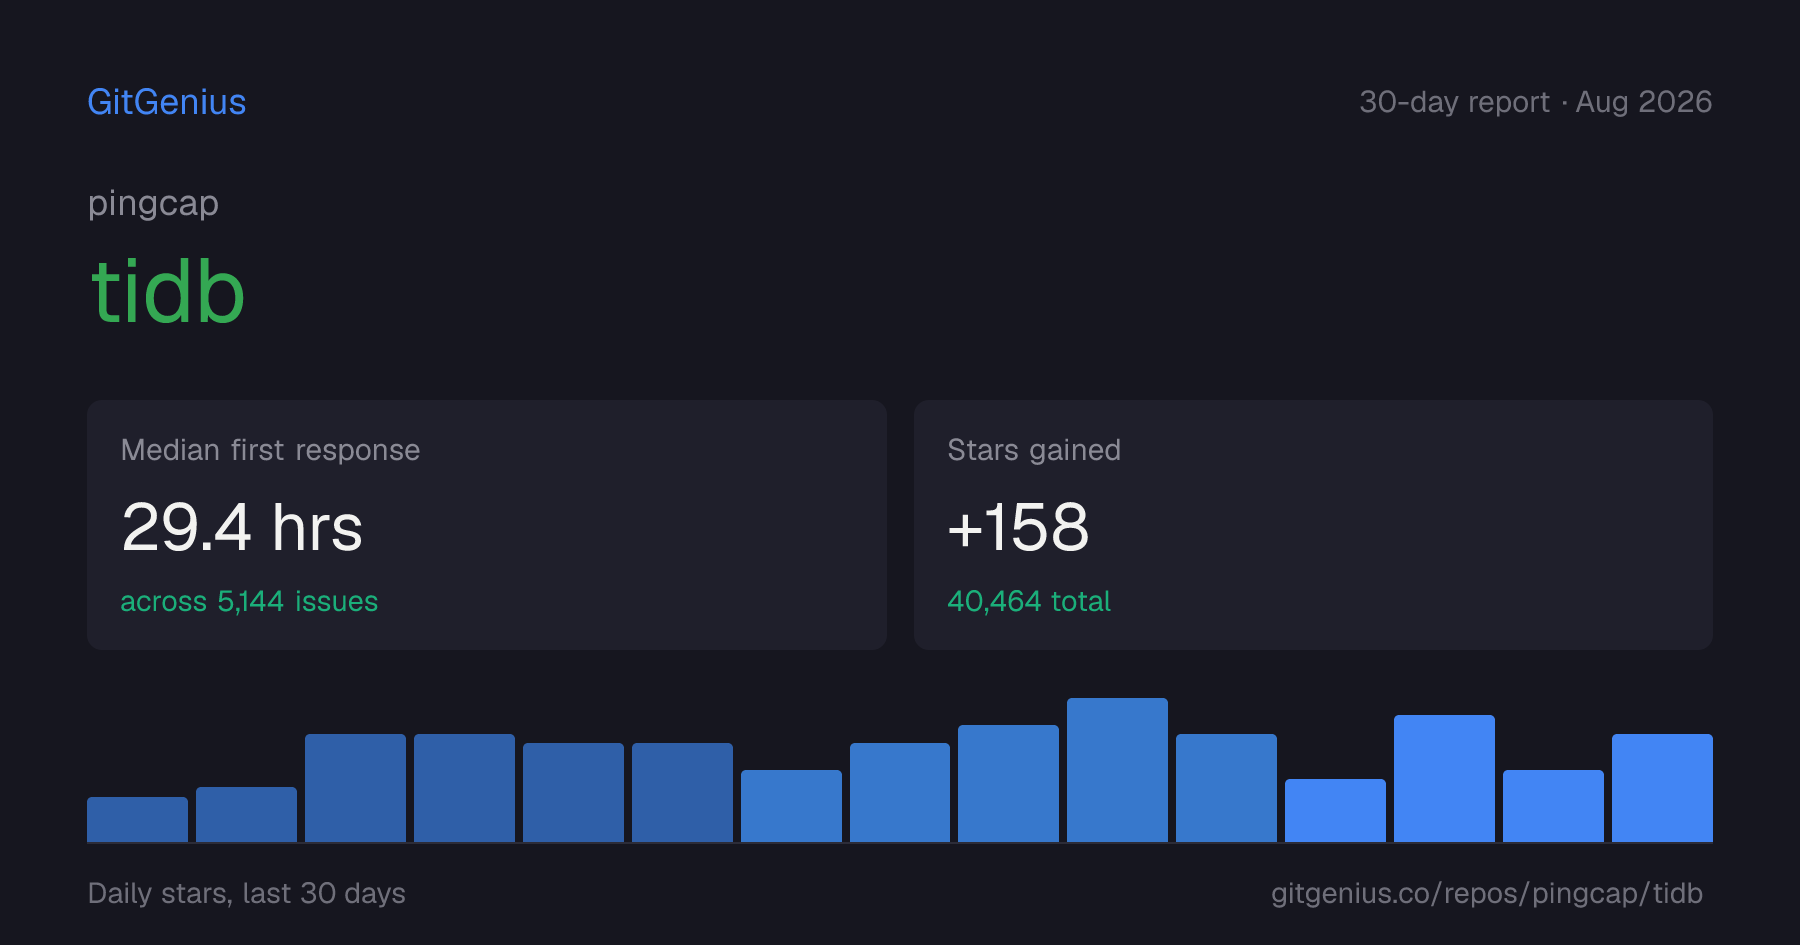The image size is (1800, 945).
Task: Click the "pingcap" owner name
Action: (x=153, y=204)
